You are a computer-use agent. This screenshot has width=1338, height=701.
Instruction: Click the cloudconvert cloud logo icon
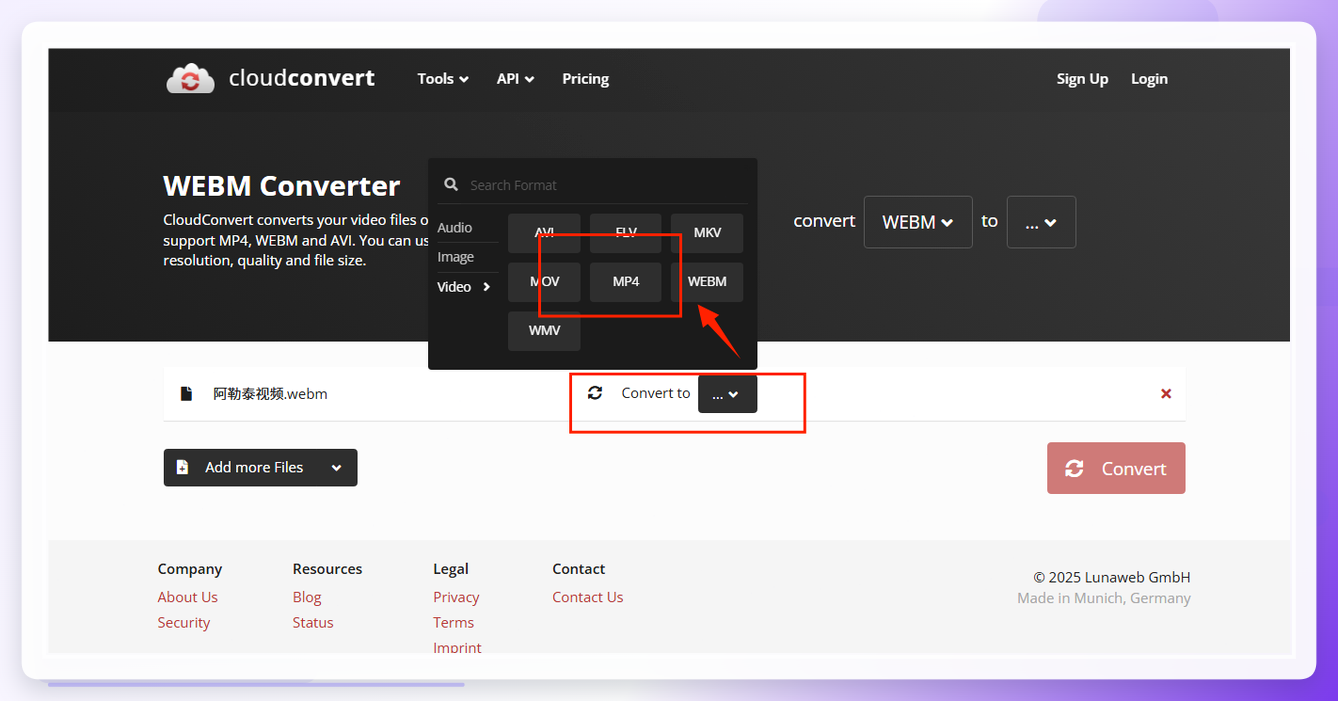pos(190,78)
